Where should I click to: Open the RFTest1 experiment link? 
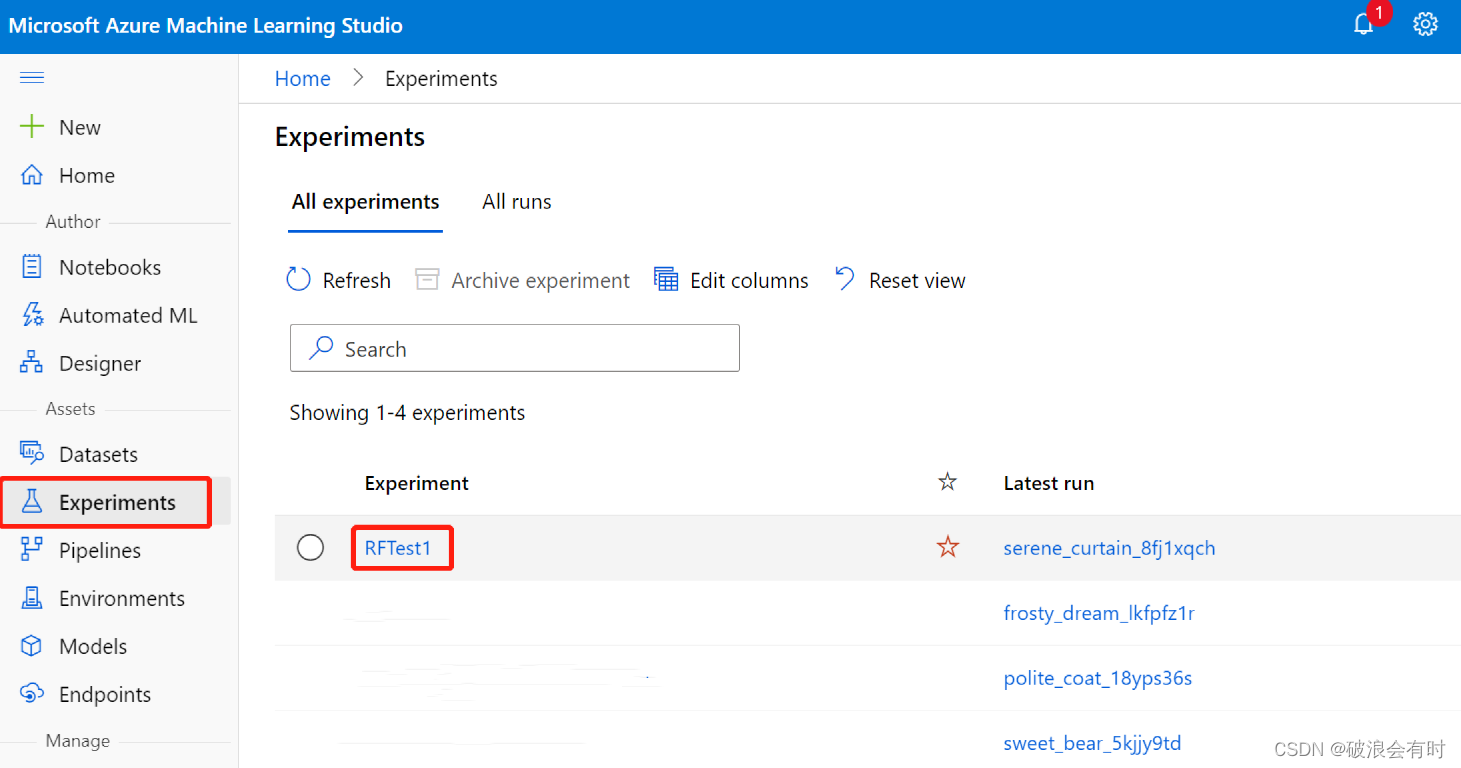tap(398, 548)
